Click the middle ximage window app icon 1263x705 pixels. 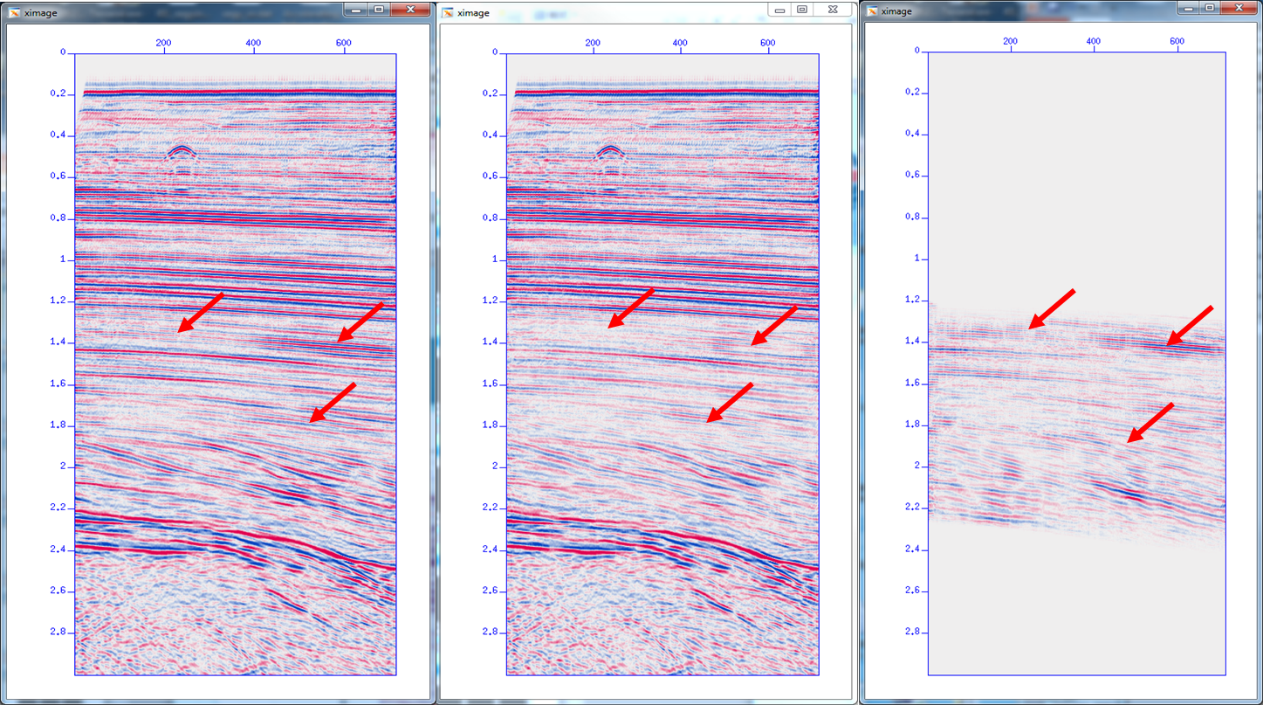point(447,13)
